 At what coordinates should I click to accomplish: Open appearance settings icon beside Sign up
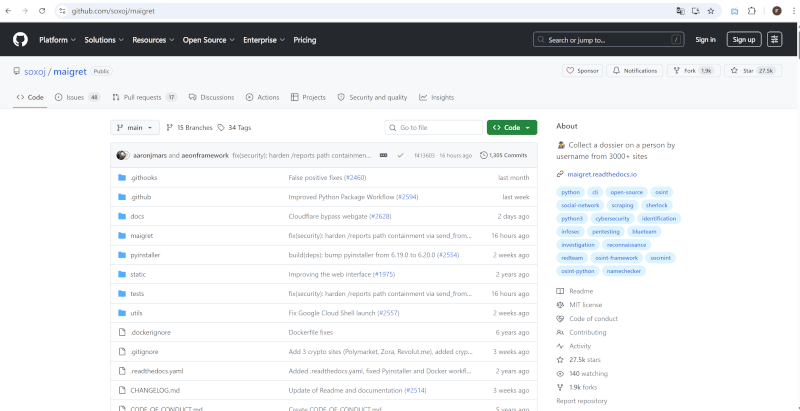774,40
